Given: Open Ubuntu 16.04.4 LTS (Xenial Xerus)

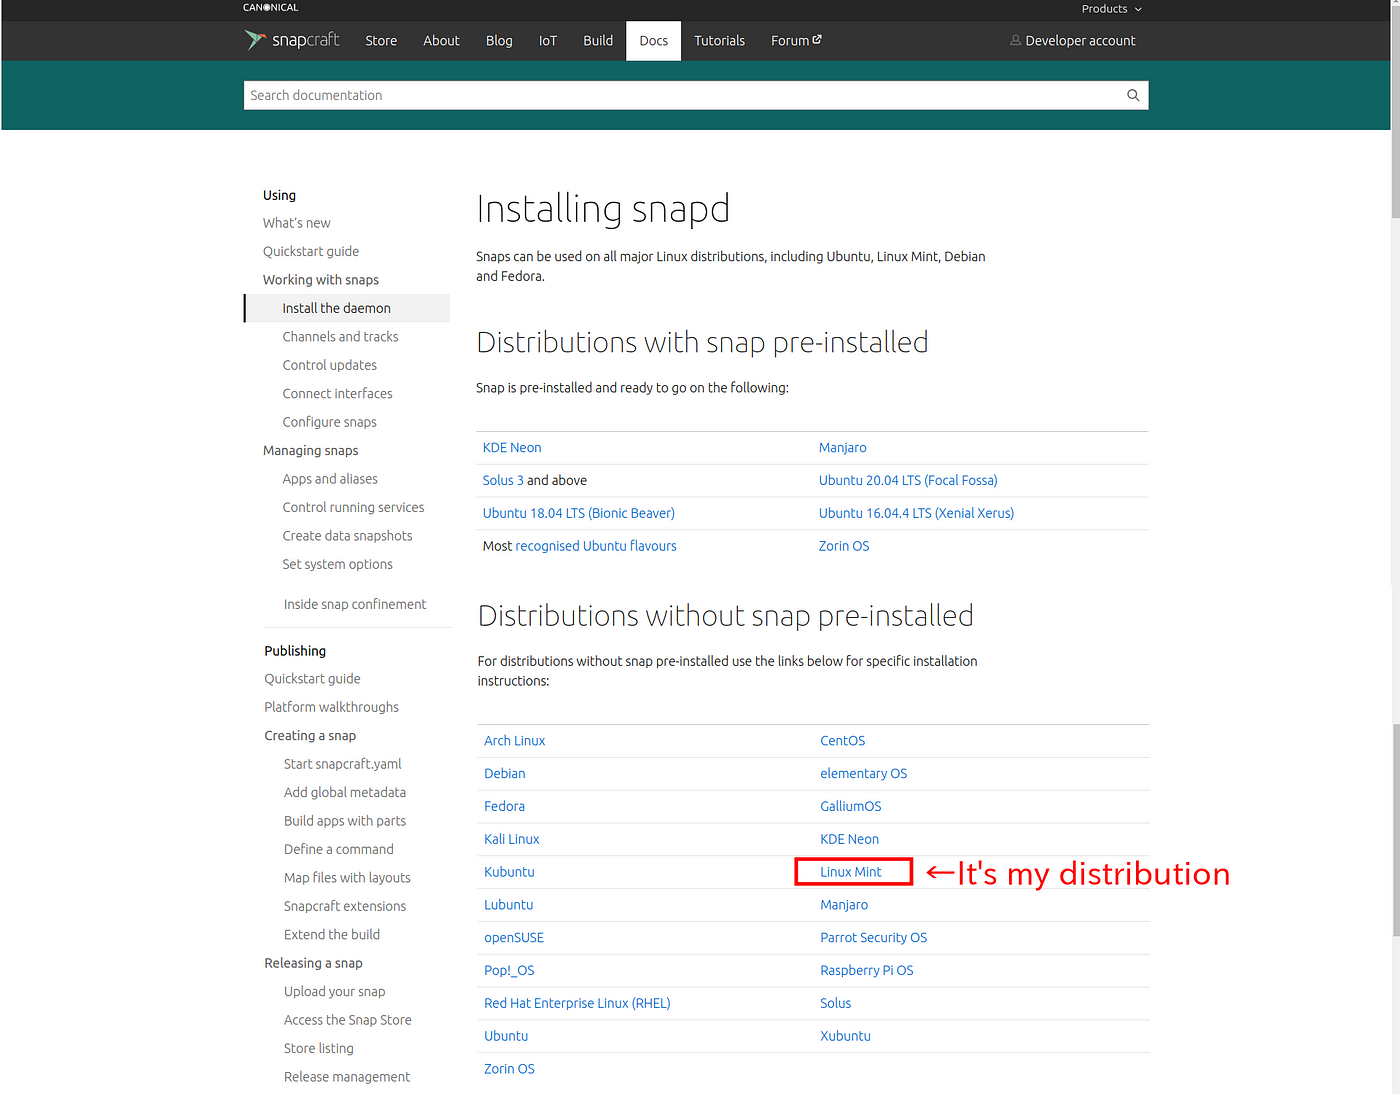Looking at the screenshot, I should tap(916, 514).
